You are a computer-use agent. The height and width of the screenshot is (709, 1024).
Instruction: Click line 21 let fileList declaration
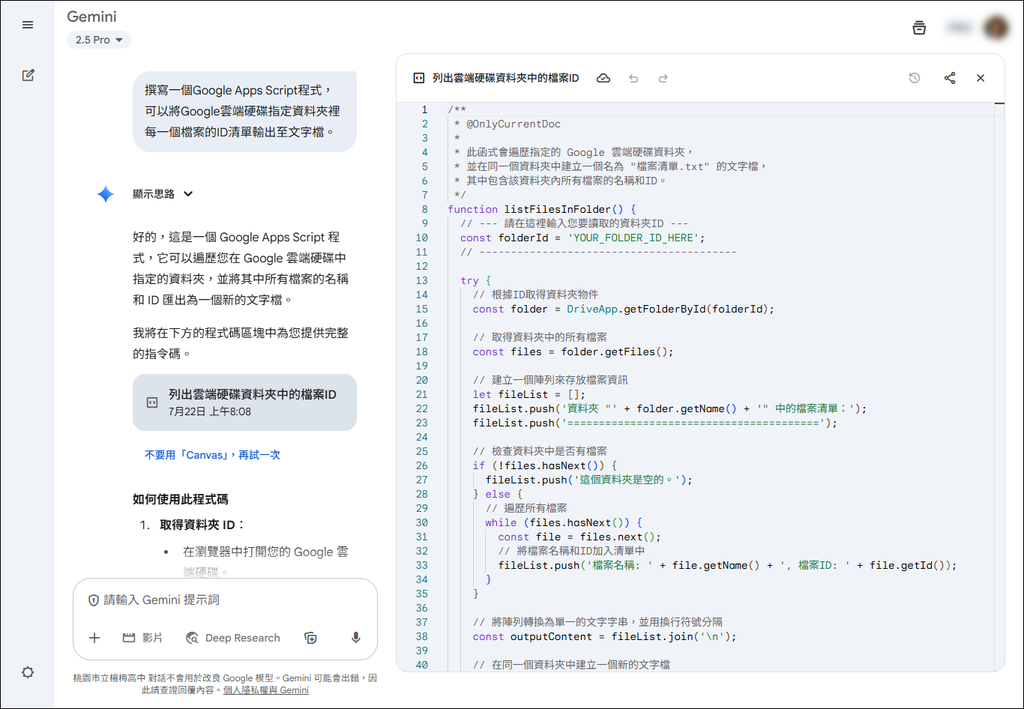point(529,394)
